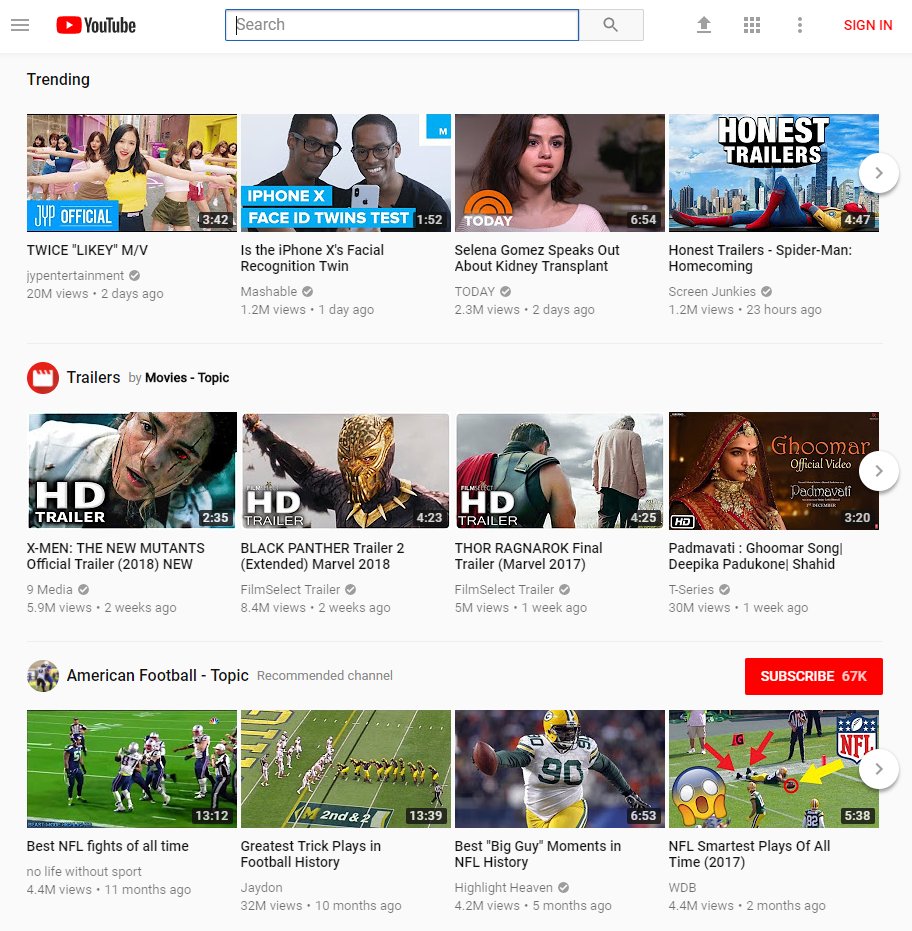This screenshot has height=931, width=912.
Task: Play TWICE "LIKEY" M/V thumbnail
Action: 132,173
